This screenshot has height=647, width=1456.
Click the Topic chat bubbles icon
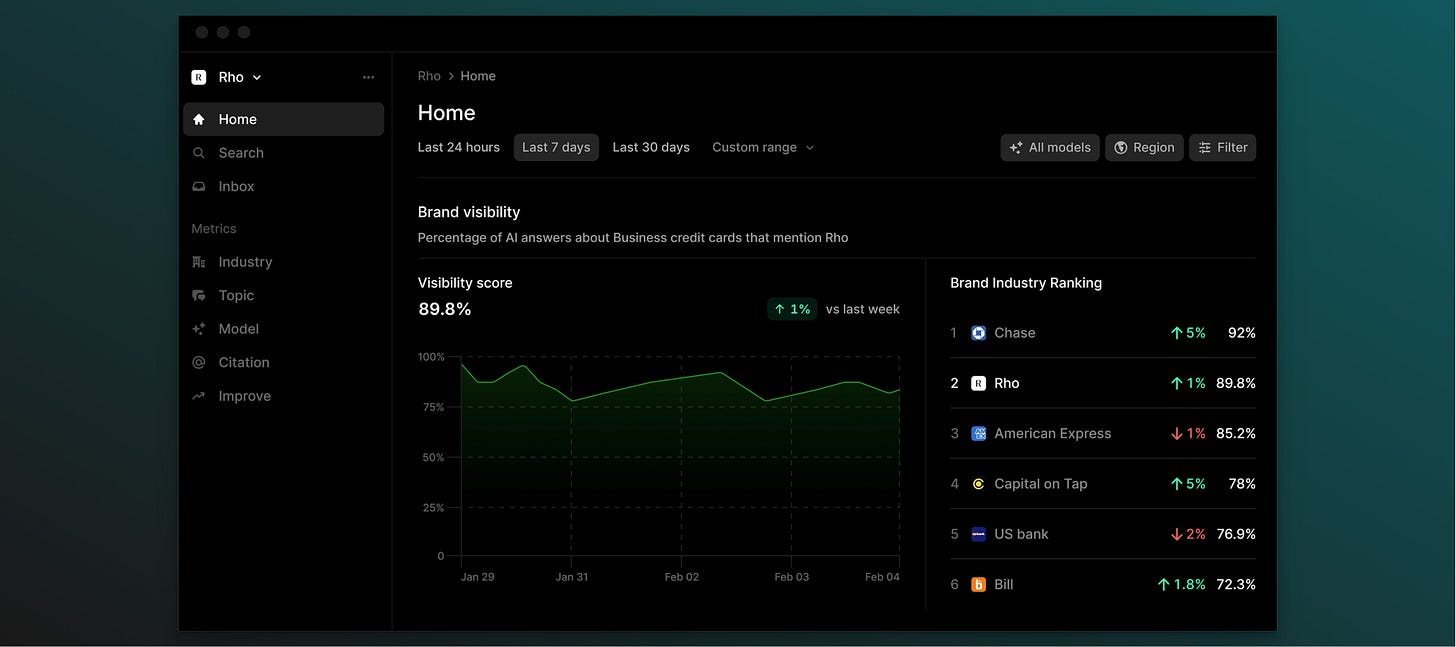click(199, 295)
